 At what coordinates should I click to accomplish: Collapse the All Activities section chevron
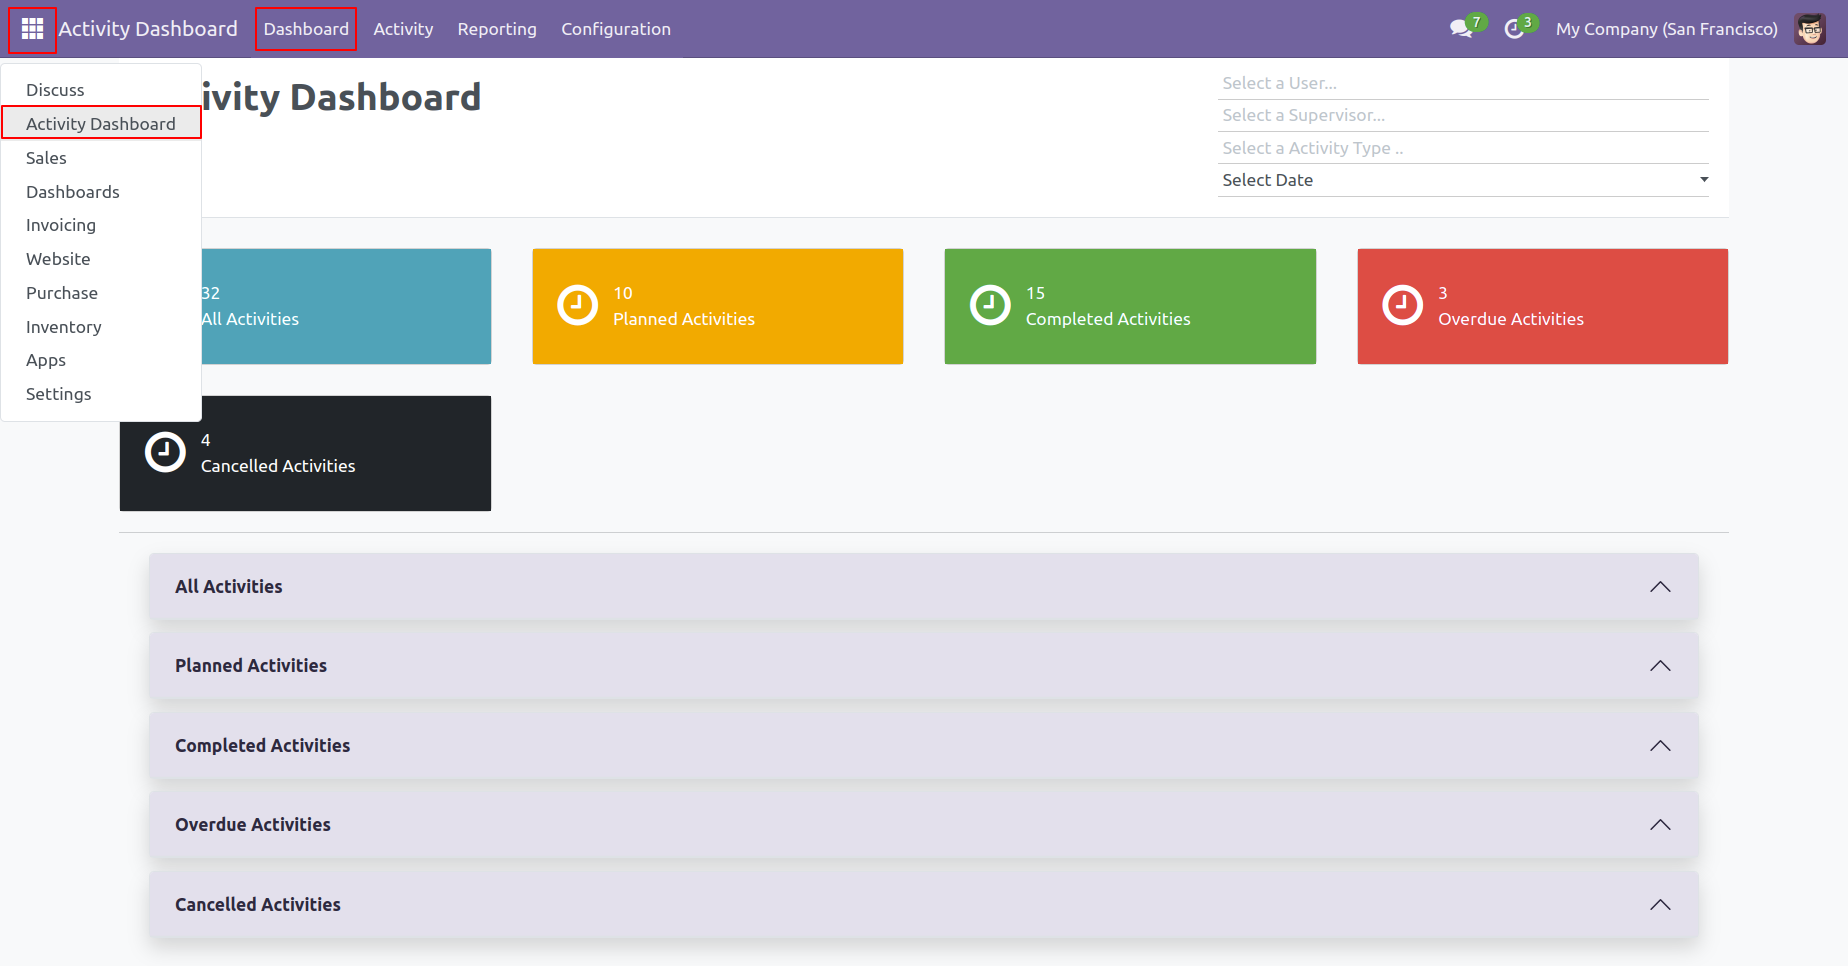tap(1660, 587)
